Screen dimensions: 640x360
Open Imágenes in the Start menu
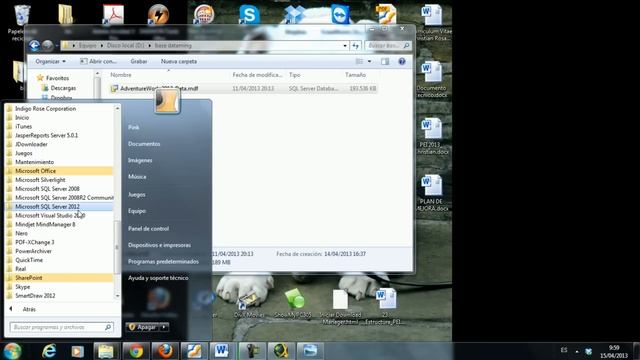tap(140, 160)
